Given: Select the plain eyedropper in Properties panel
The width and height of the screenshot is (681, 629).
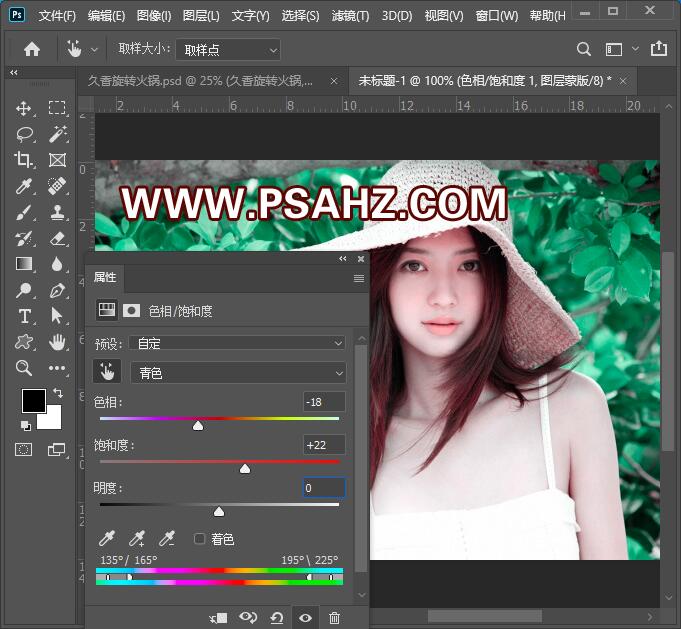Looking at the screenshot, I should pyautogui.click(x=106, y=539).
